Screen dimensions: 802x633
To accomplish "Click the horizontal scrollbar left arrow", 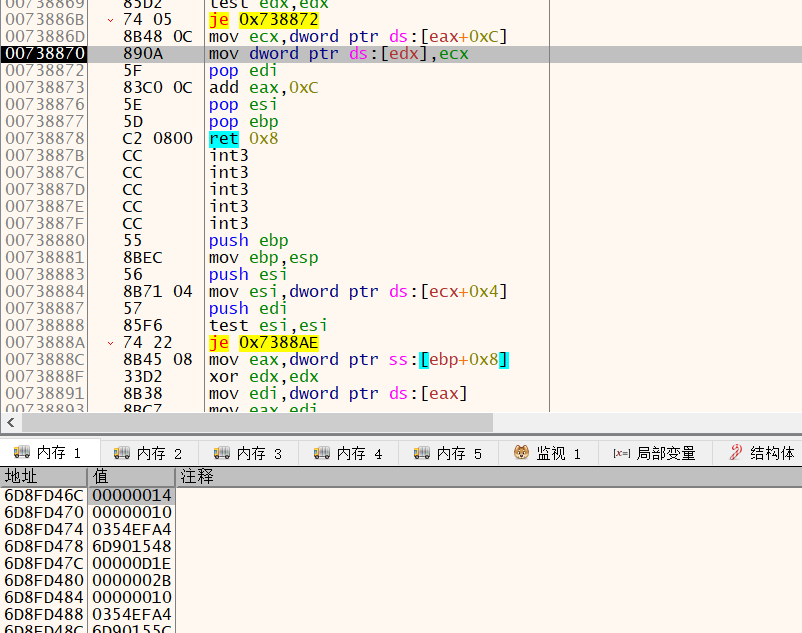I will [11, 422].
